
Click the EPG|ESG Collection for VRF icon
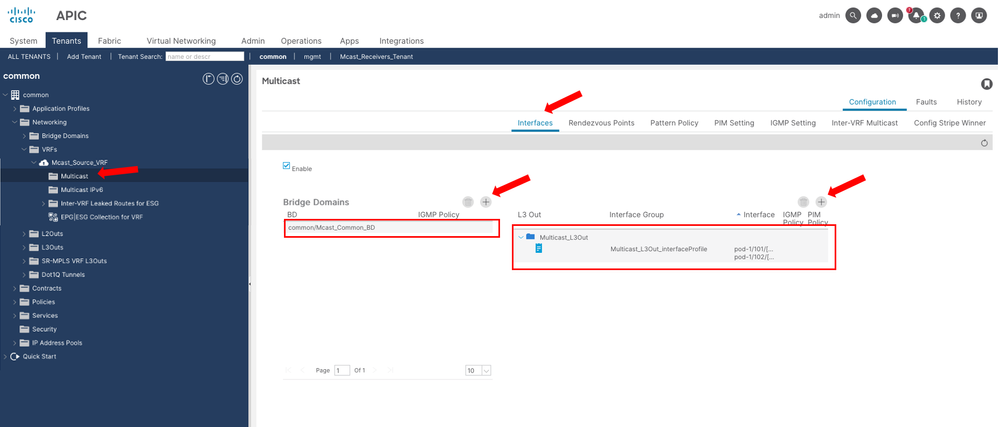point(54,217)
